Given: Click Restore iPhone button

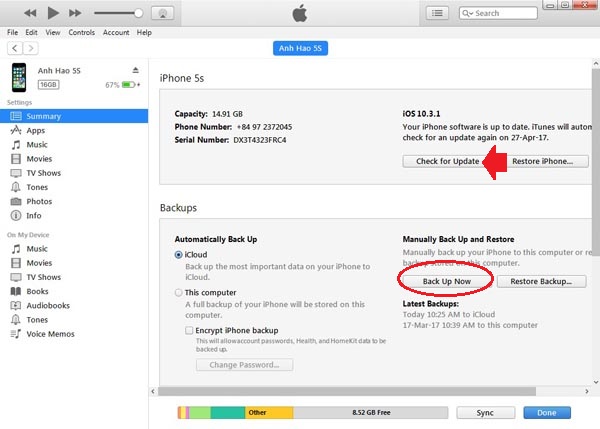Looking at the screenshot, I should 543,161.
